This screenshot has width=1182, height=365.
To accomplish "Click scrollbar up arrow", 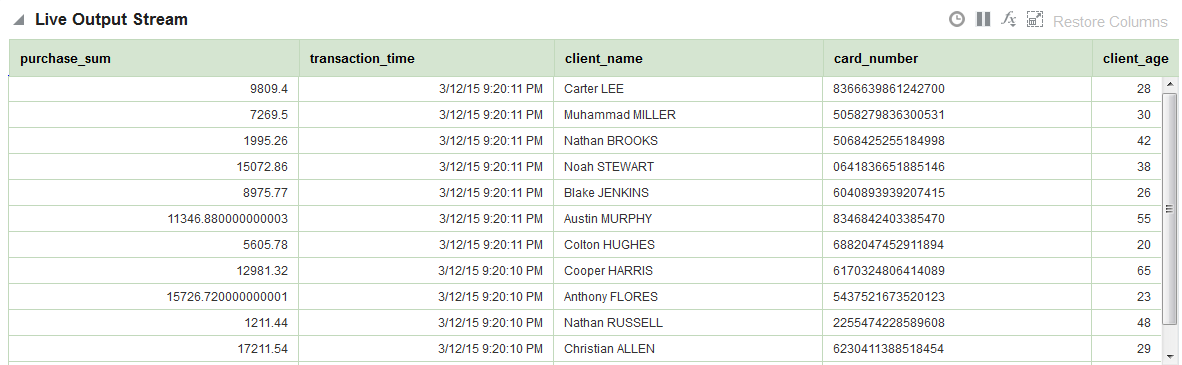I will (1170, 85).
